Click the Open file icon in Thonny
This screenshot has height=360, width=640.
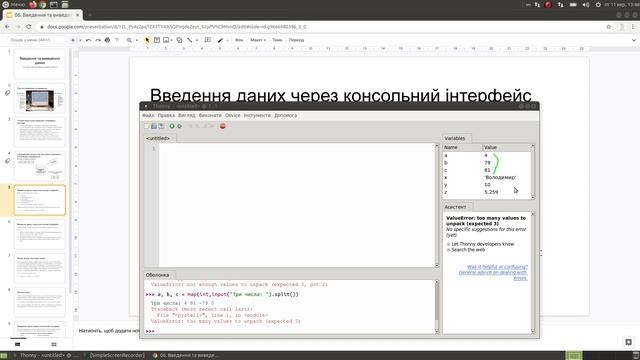pos(154,126)
